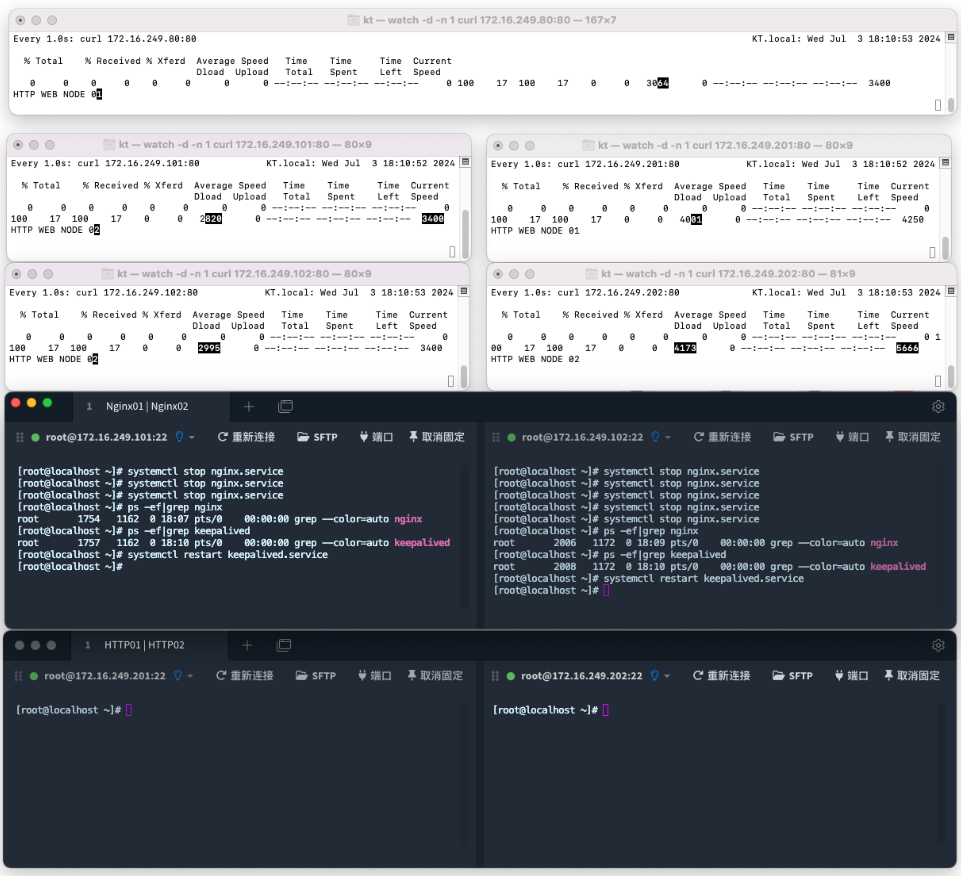Viewport: 961px width, 876px height.
Task: Click session label root@172.16.249.102:22
Action: pyautogui.click(x=582, y=437)
